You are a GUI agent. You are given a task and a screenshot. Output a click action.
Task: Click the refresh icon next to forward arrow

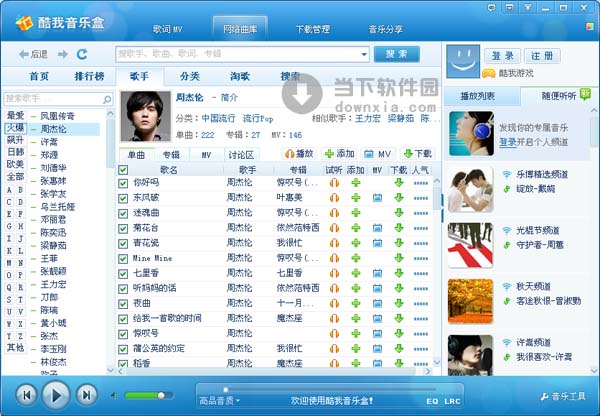click(82, 54)
